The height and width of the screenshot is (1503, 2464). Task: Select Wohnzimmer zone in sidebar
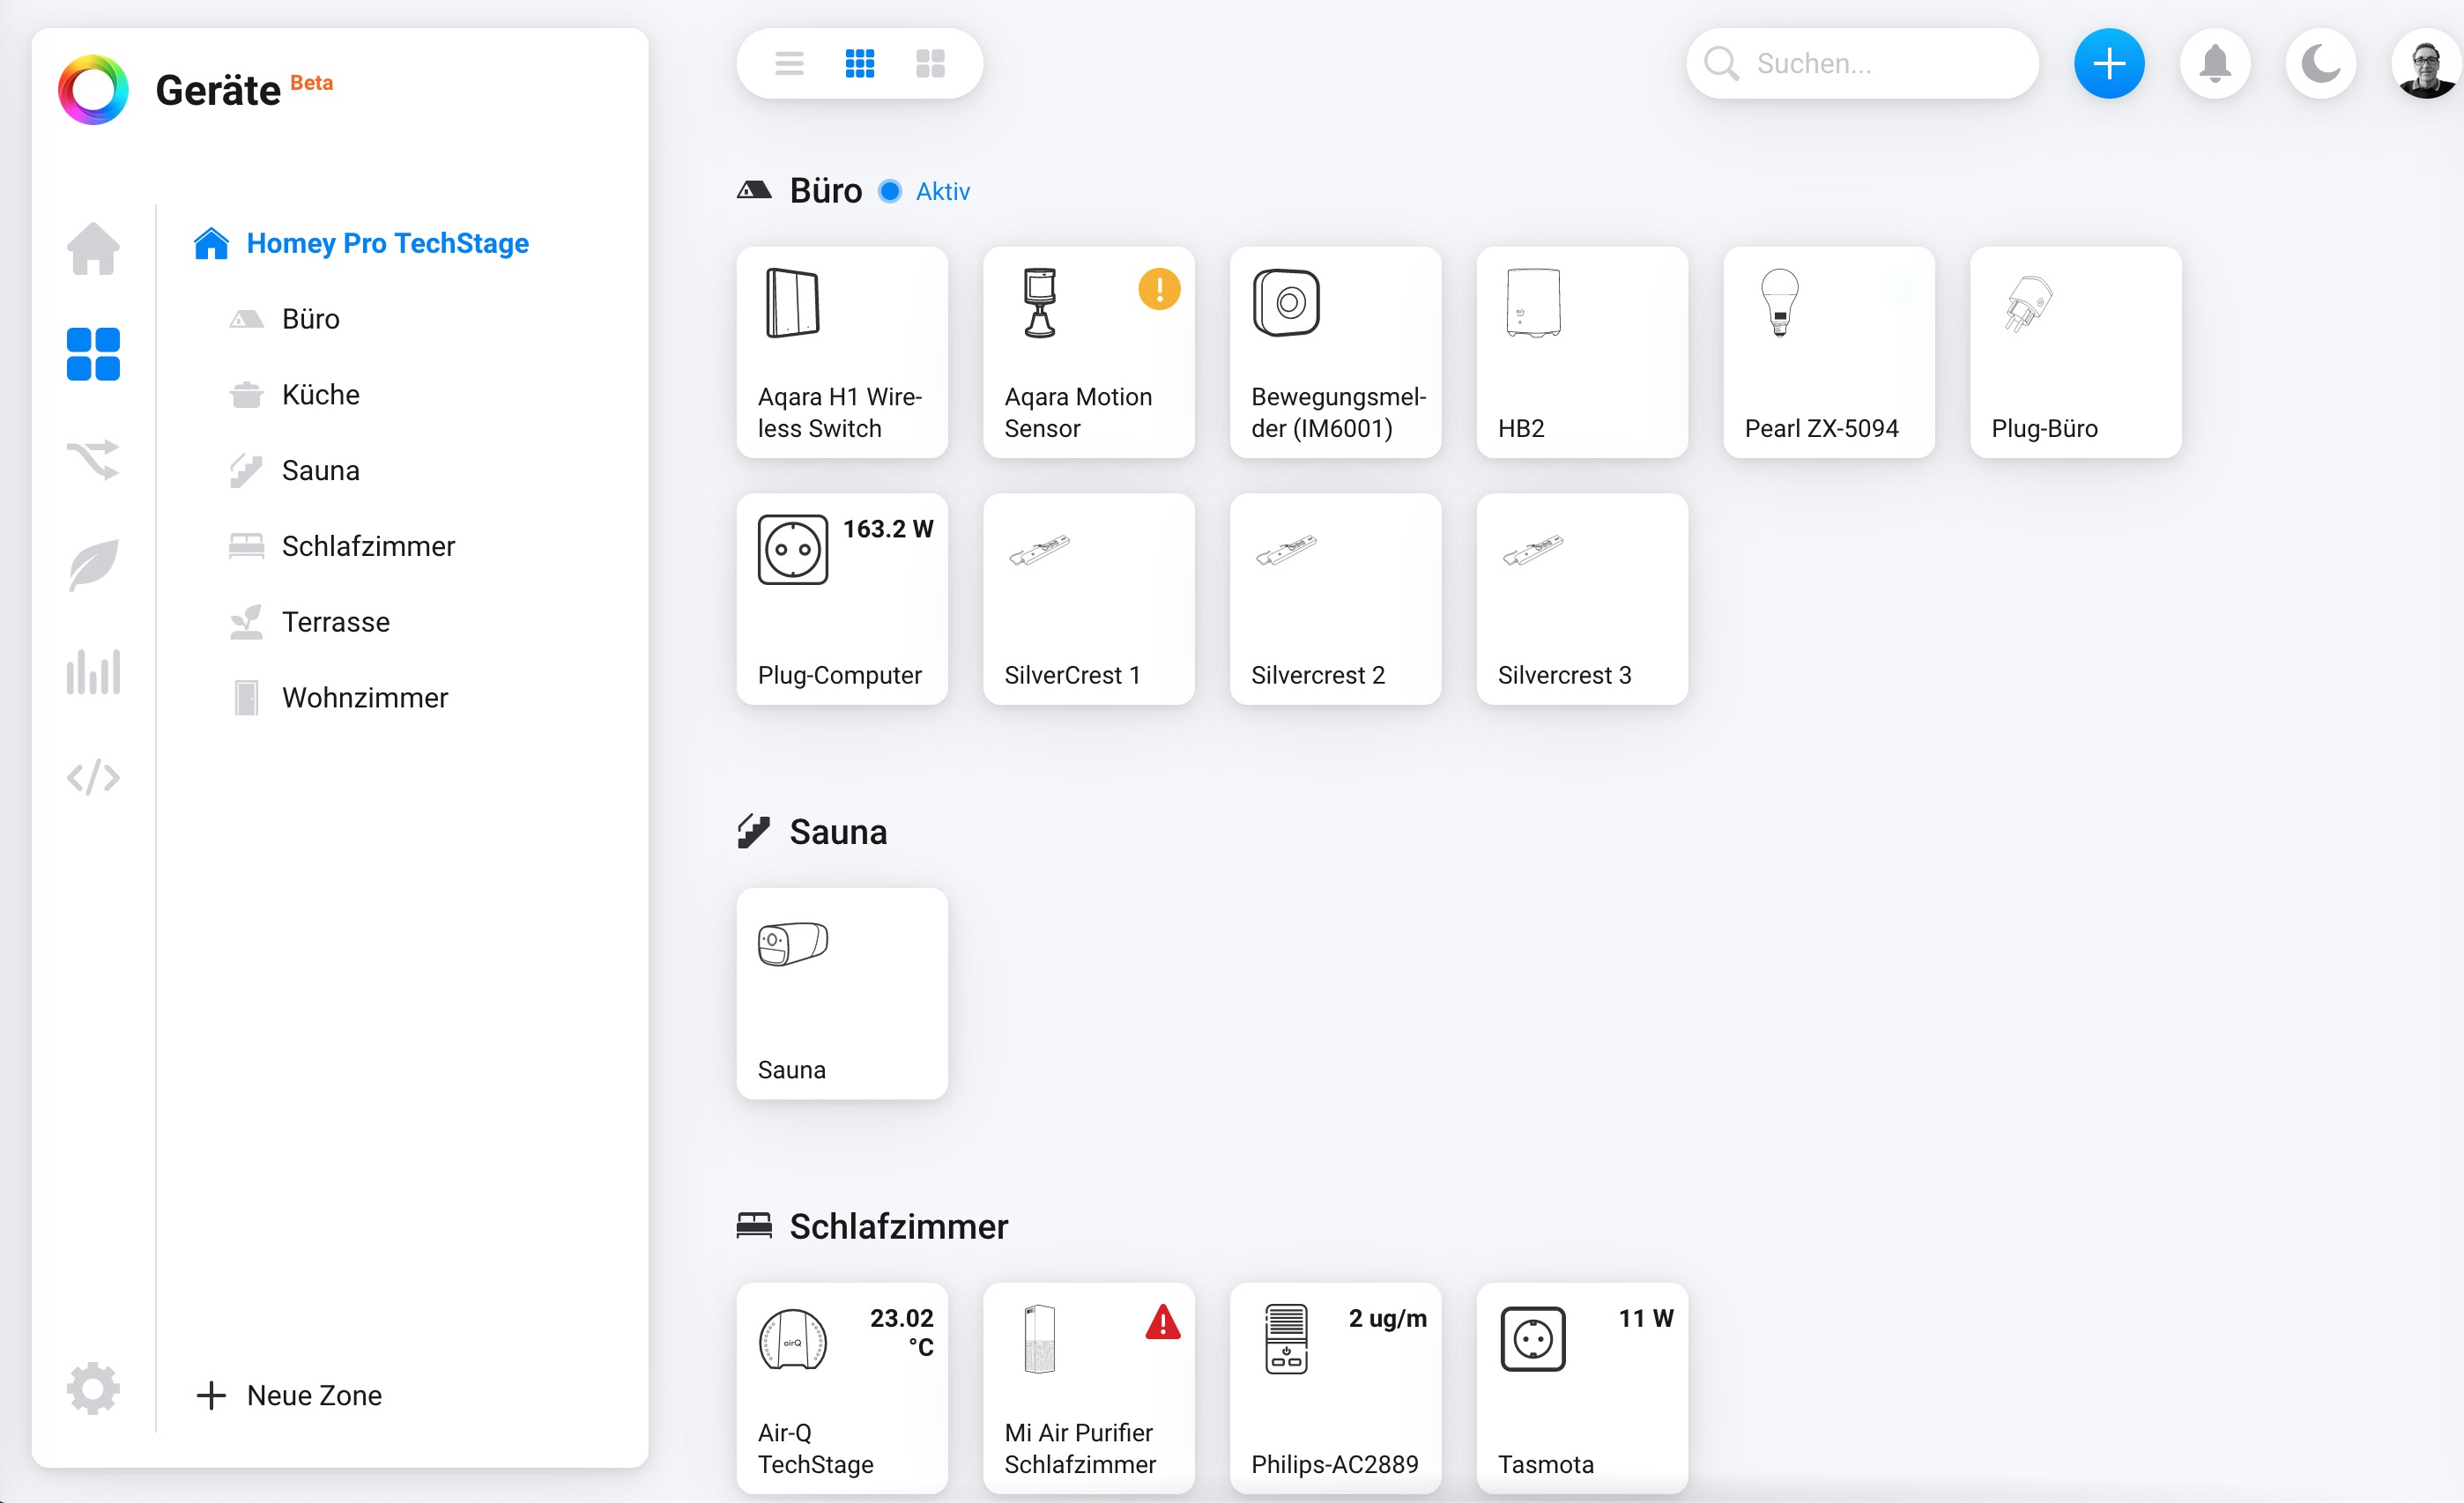(364, 698)
